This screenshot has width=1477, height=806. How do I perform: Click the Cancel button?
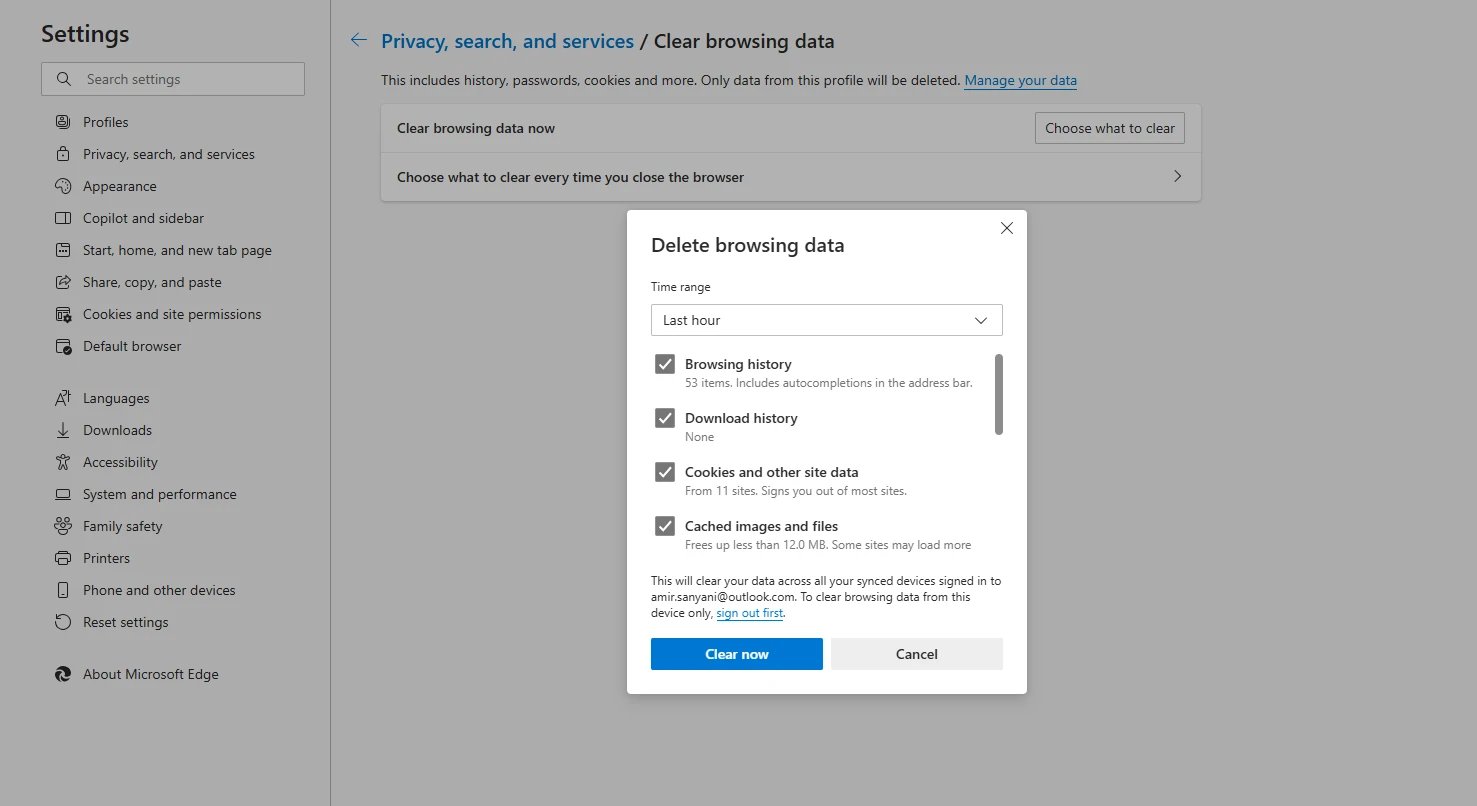917,654
